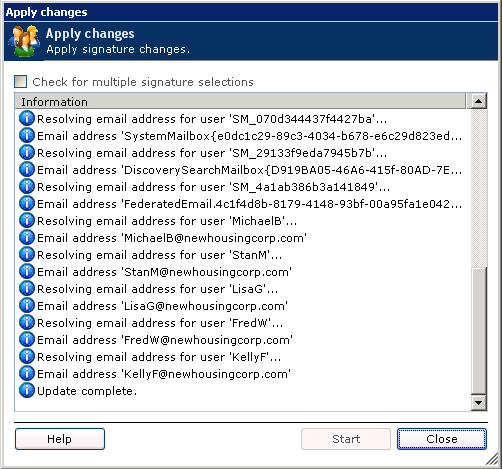
Task: Click scrollbar track above the thumb
Action: pos(479,187)
